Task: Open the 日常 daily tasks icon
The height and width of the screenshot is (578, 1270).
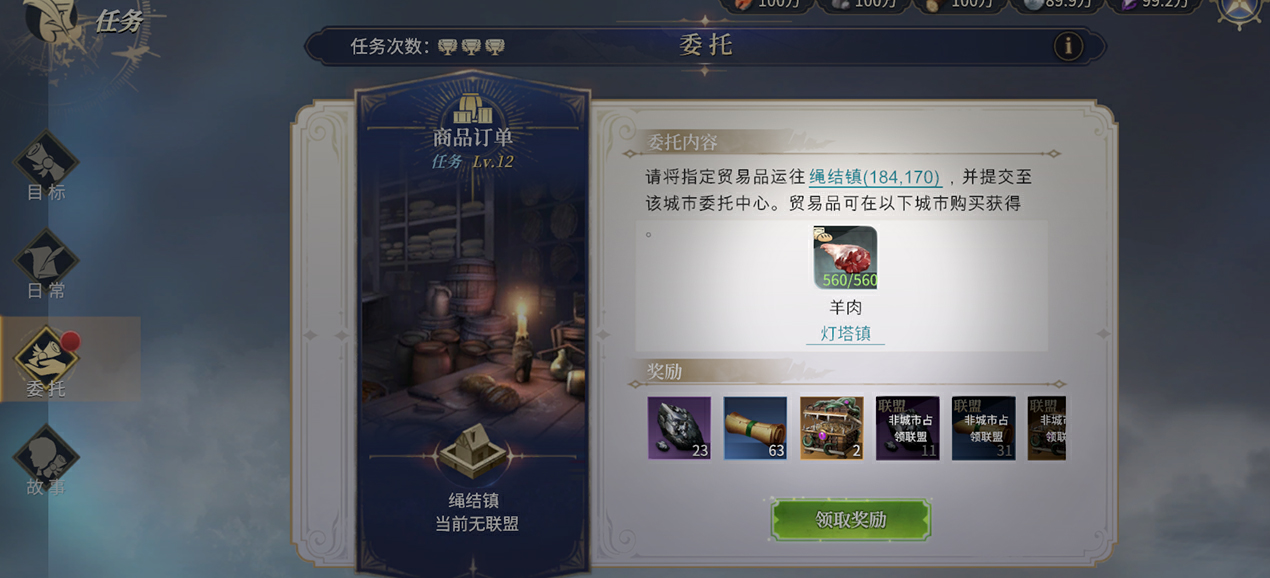Action: point(46,265)
